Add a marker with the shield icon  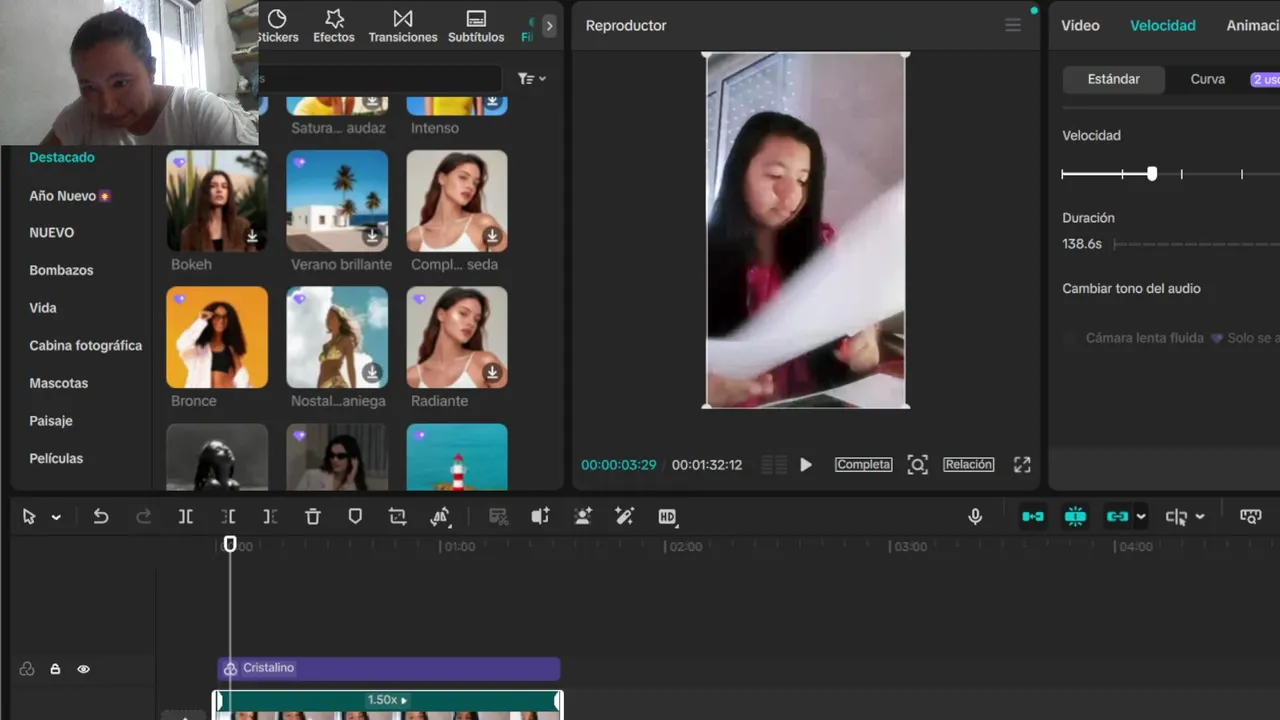[355, 517]
